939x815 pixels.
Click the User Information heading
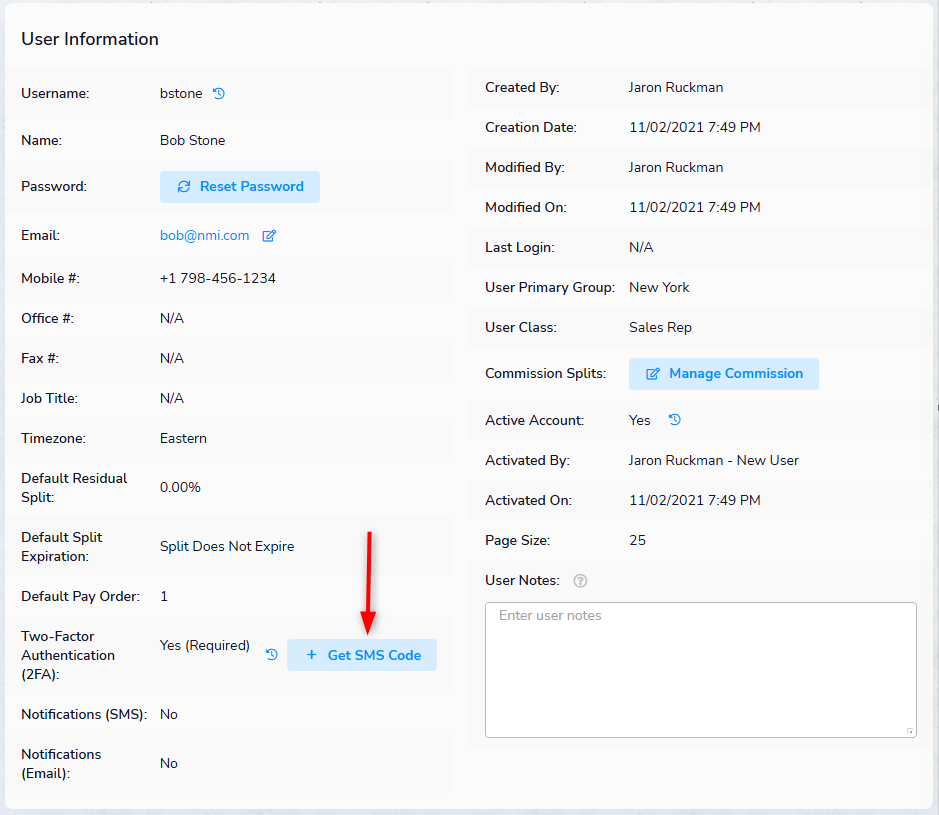[x=90, y=39]
